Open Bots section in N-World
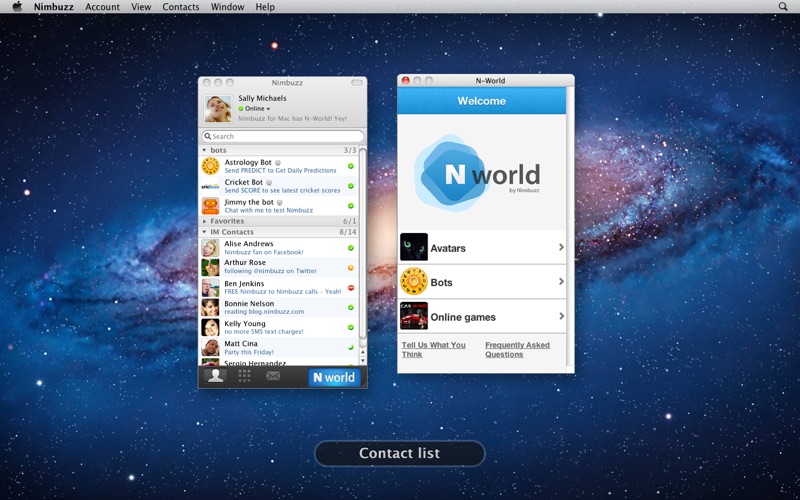The height and width of the screenshot is (500, 800). pos(482,282)
